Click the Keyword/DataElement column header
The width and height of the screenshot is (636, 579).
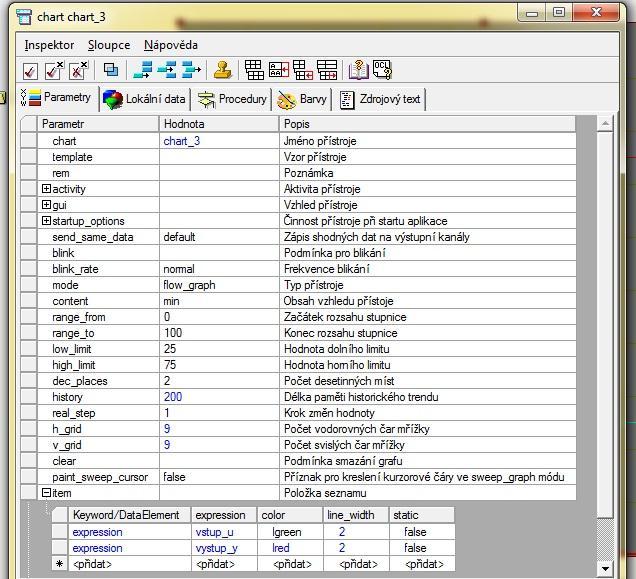coord(129,515)
